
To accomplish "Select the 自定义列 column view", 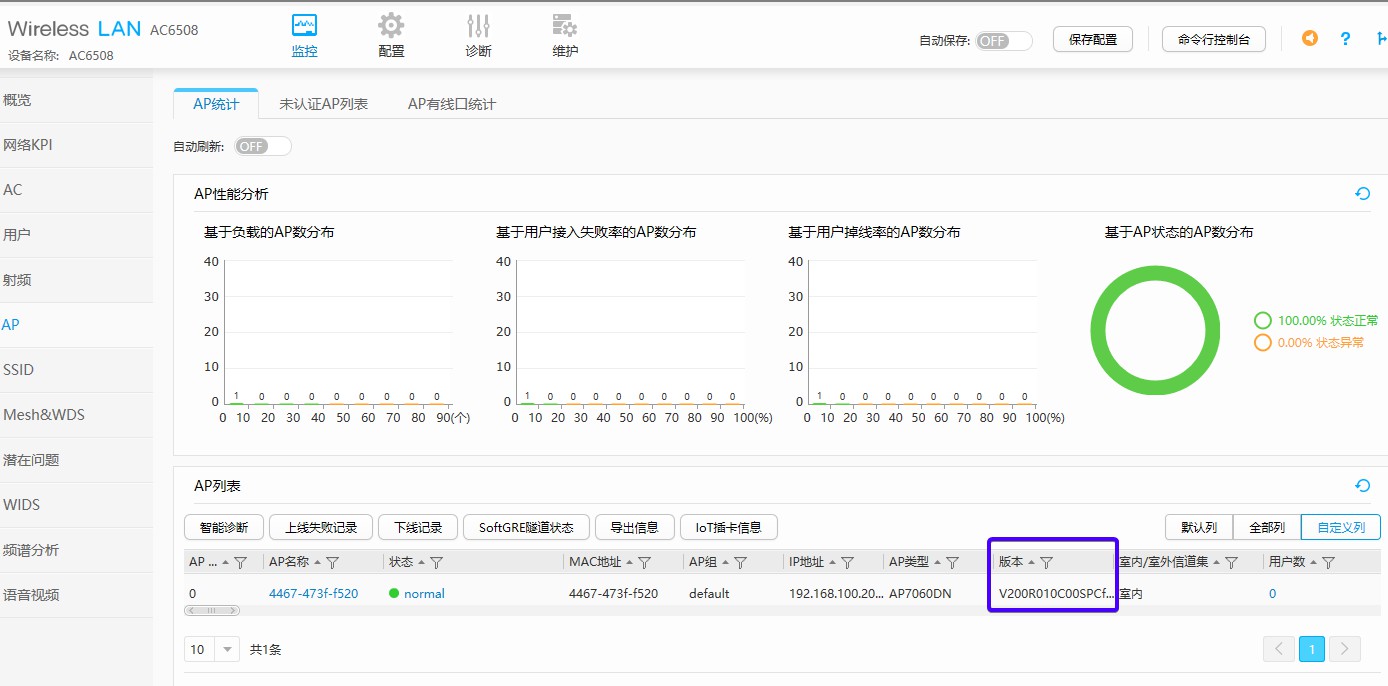I will 1341,527.
